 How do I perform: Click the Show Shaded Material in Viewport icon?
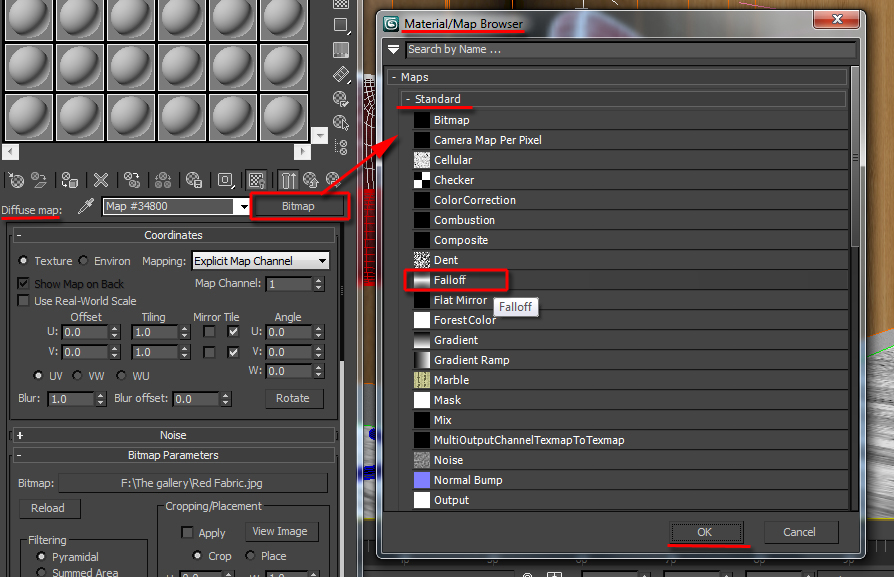[x=256, y=180]
